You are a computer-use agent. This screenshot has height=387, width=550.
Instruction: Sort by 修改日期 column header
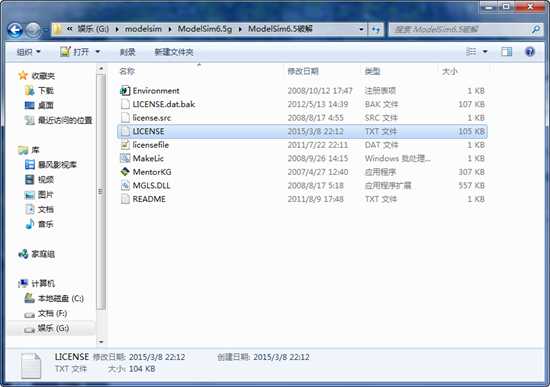pyautogui.click(x=303, y=71)
